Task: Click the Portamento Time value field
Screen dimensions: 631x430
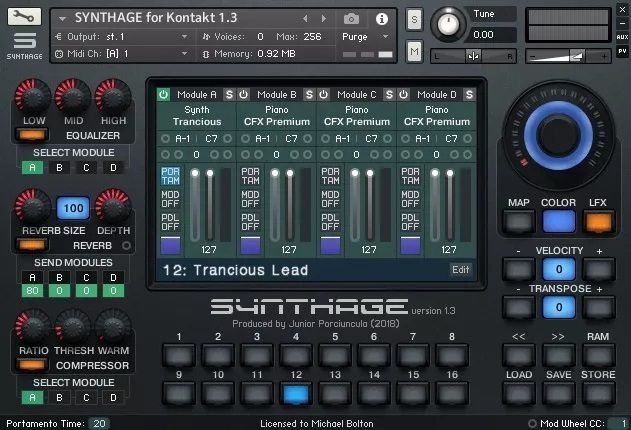Action: (x=99, y=423)
